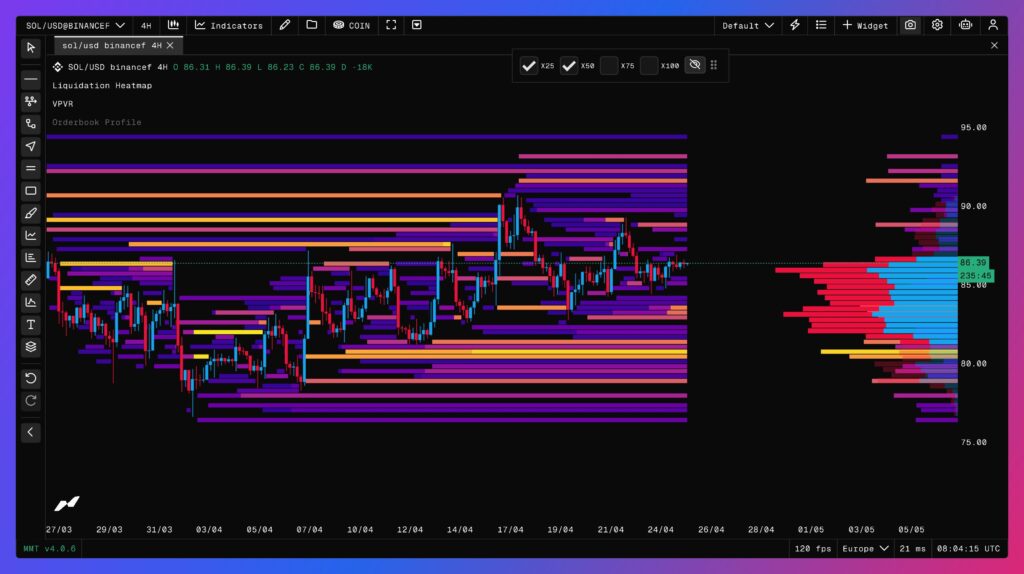The height and width of the screenshot is (574, 1024).
Task: Select the cursor pointer tool
Action: coord(31,47)
